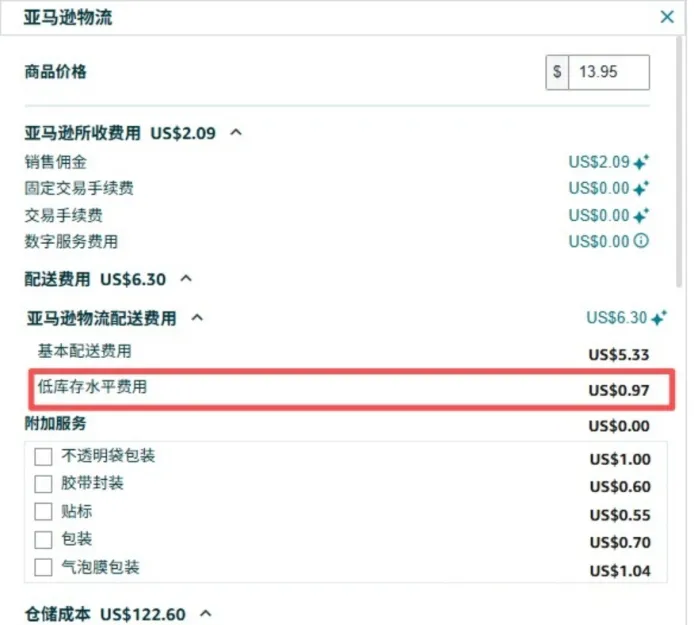Click sparkle icon next to 亚马逊物流配送费用 US$6.30
This screenshot has height=625, width=694.
[658, 319]
